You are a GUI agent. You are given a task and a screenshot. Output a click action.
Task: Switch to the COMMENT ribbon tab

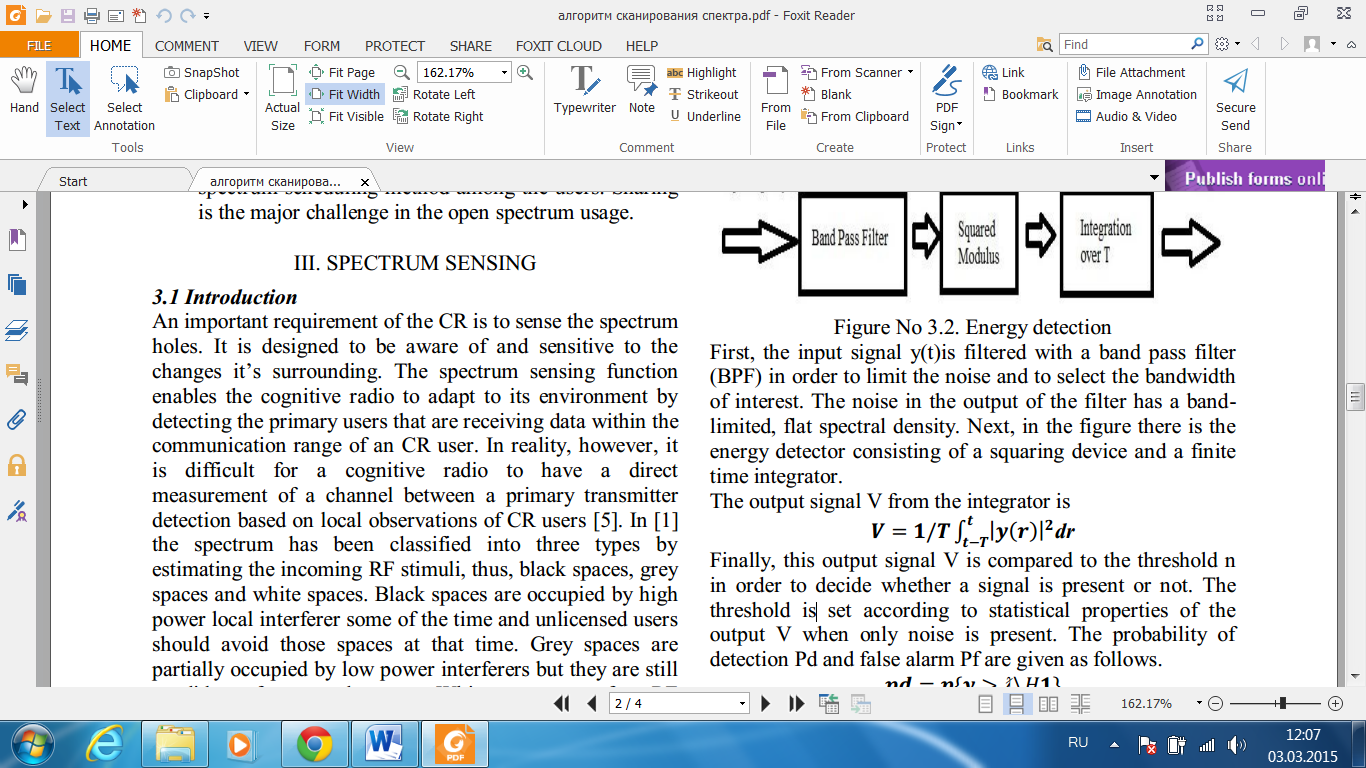pos(186,46)
